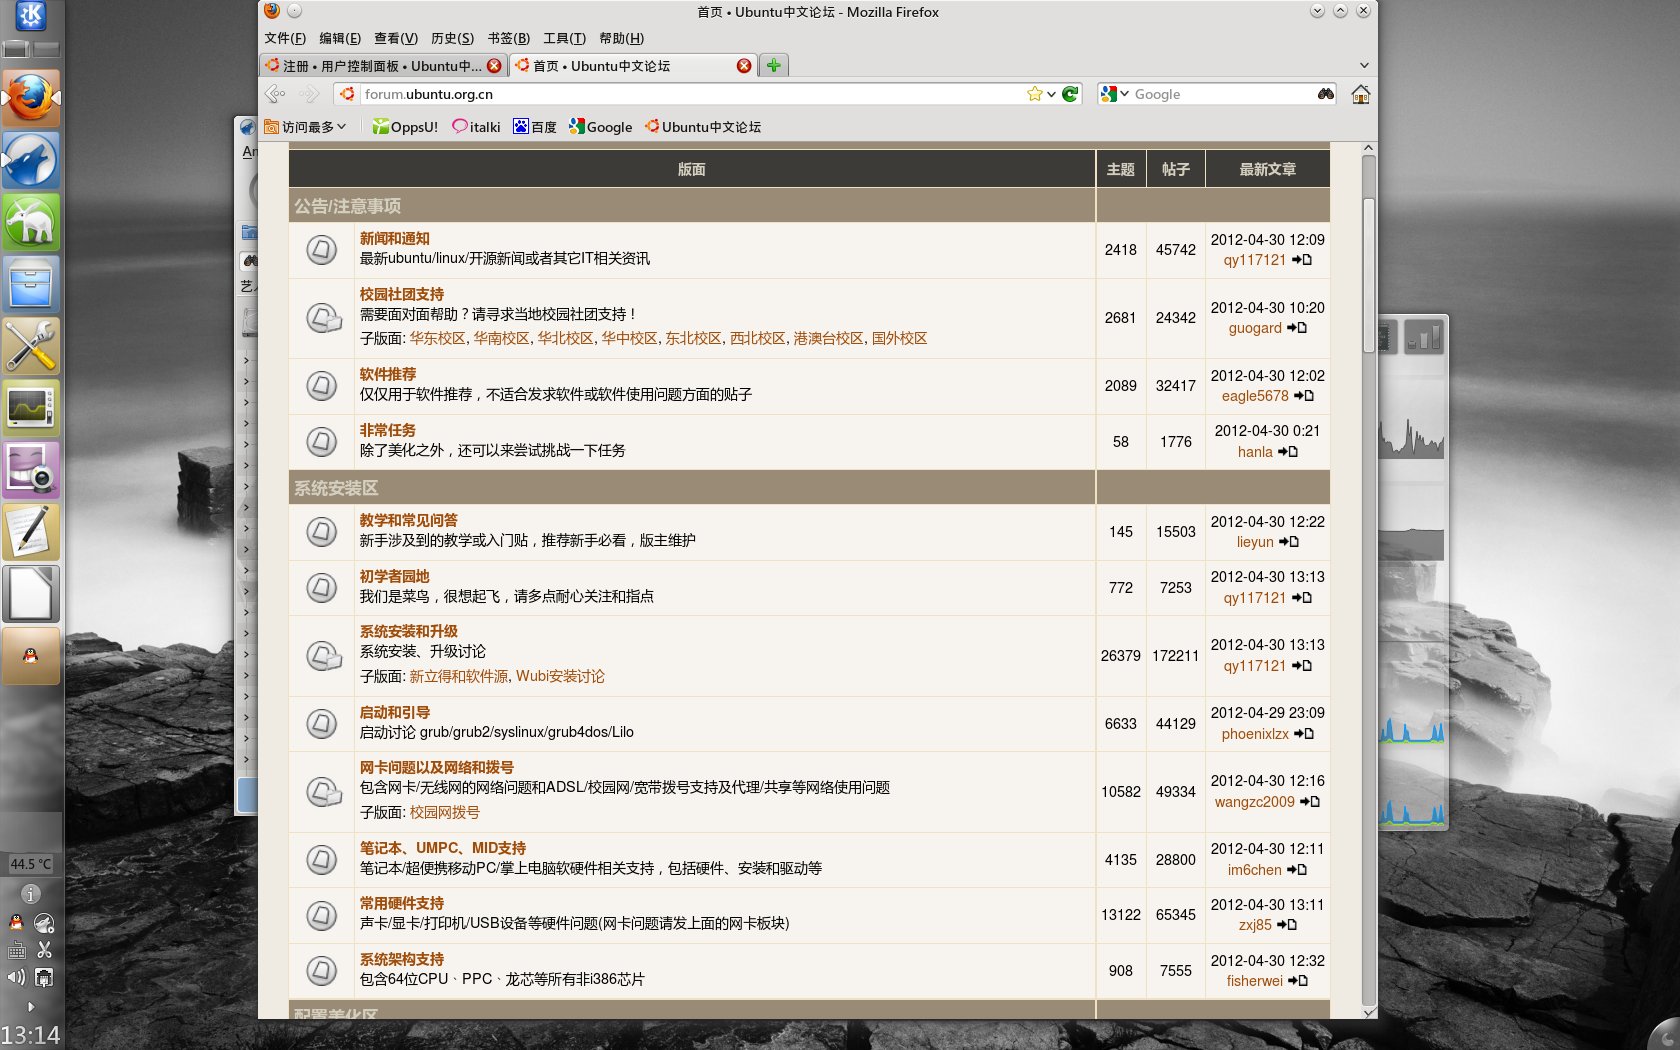
Task: Open the 启动和引导 forum
Action: pos(395,712)
